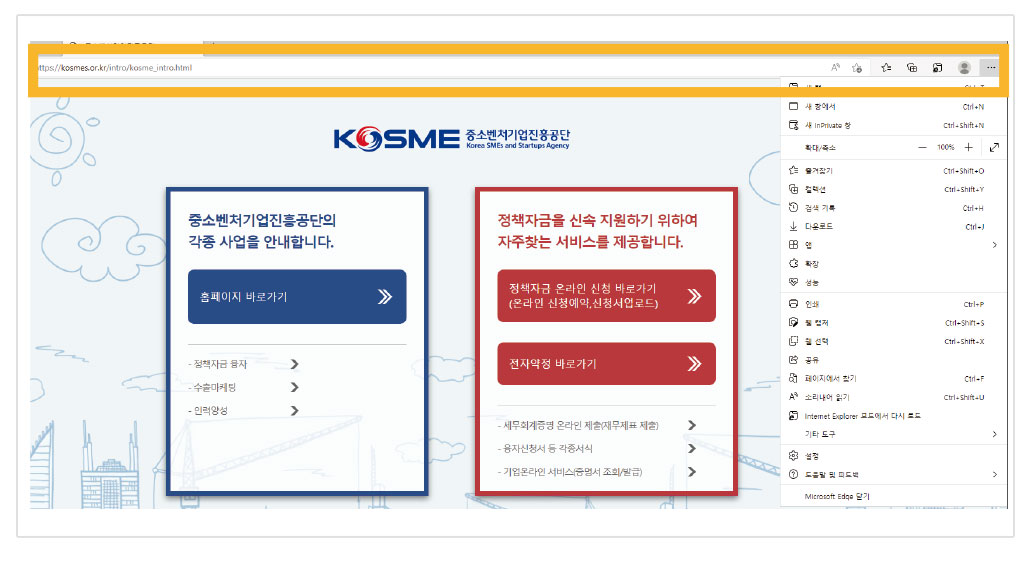This screenshot has width=1032, height=565.
Task: Open 컬렉션 collections menu entry
Action: point(894,189)
